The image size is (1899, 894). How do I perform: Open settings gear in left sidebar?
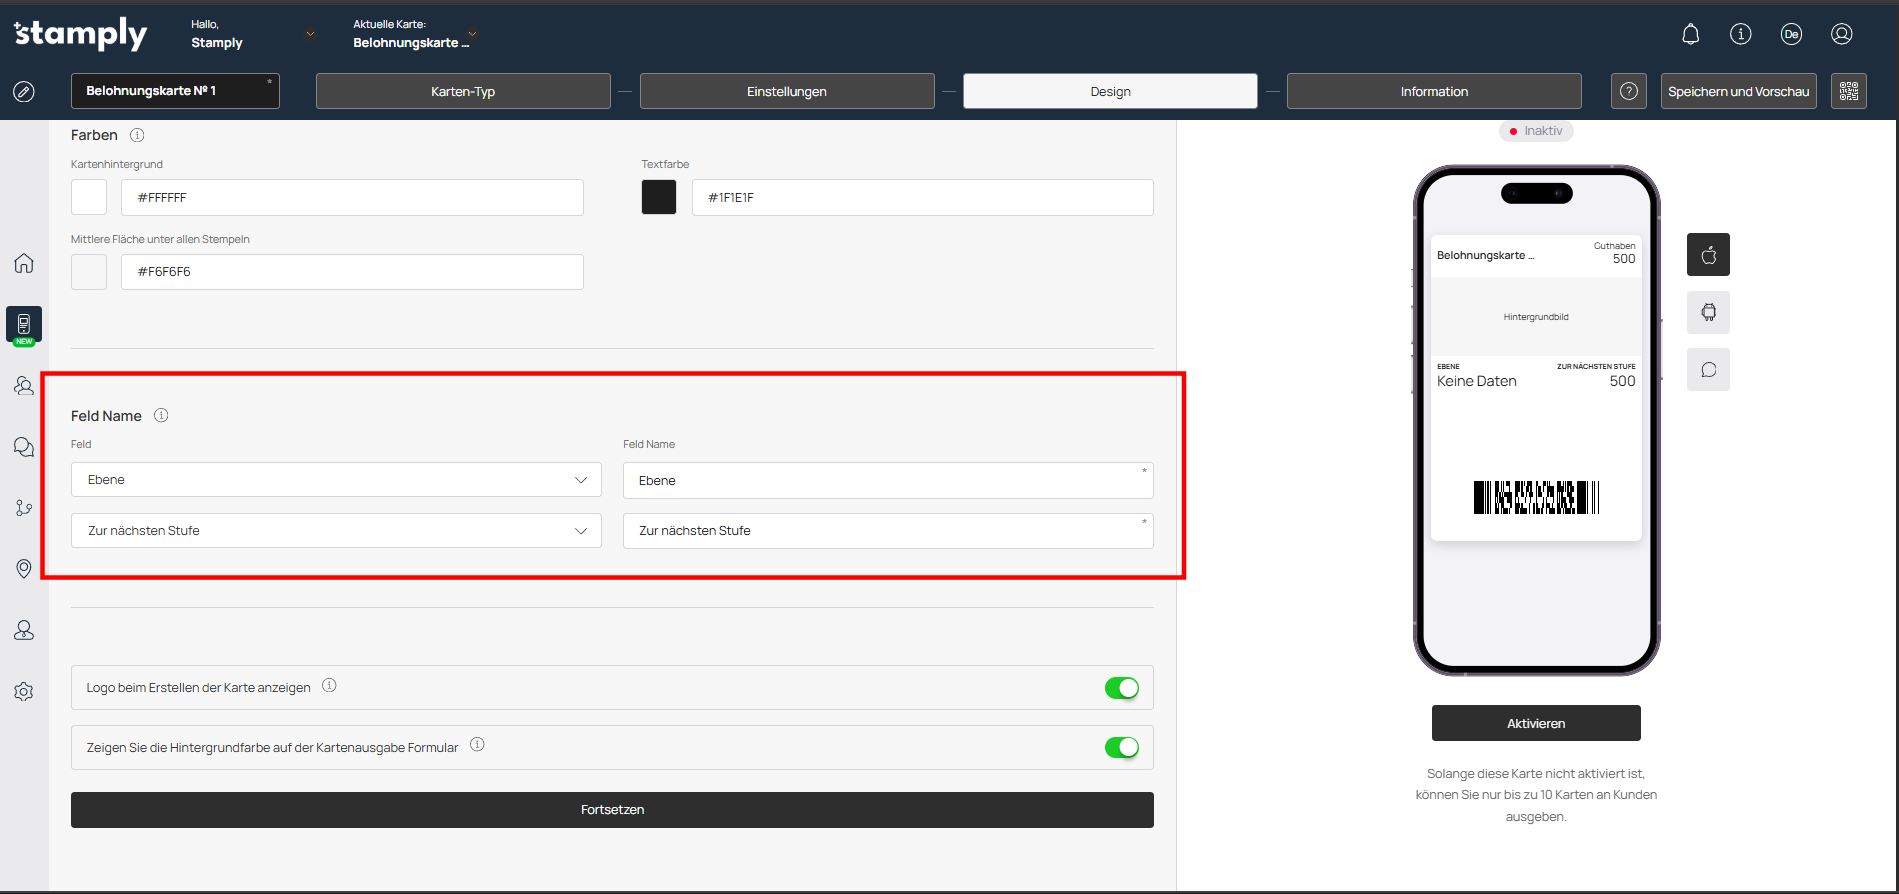[24, 692]
